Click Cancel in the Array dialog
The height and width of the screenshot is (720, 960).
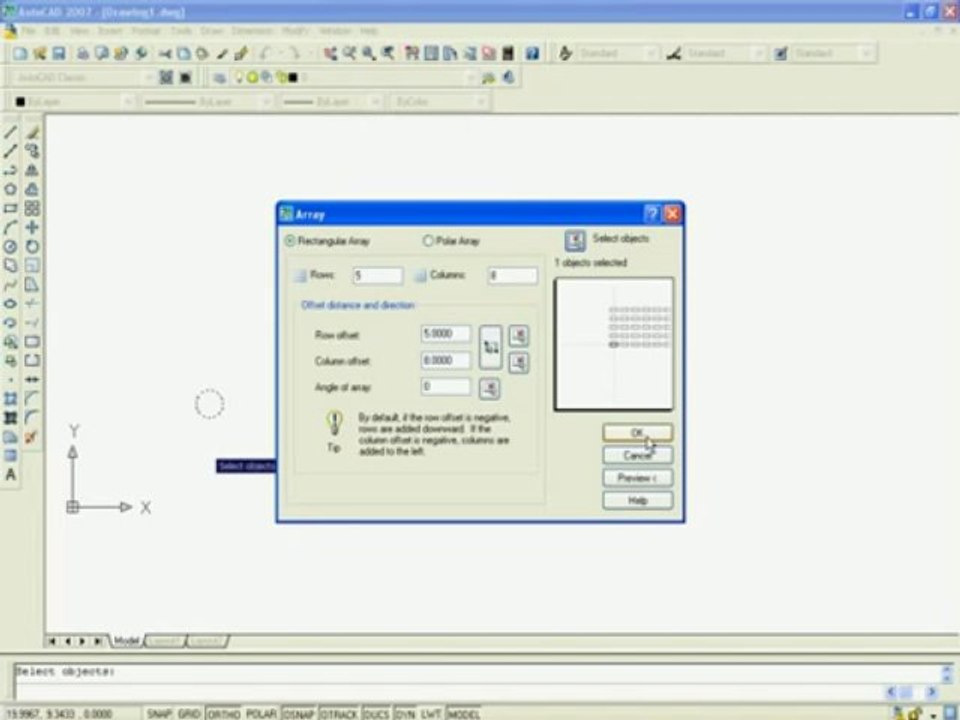tap(637, 456)
